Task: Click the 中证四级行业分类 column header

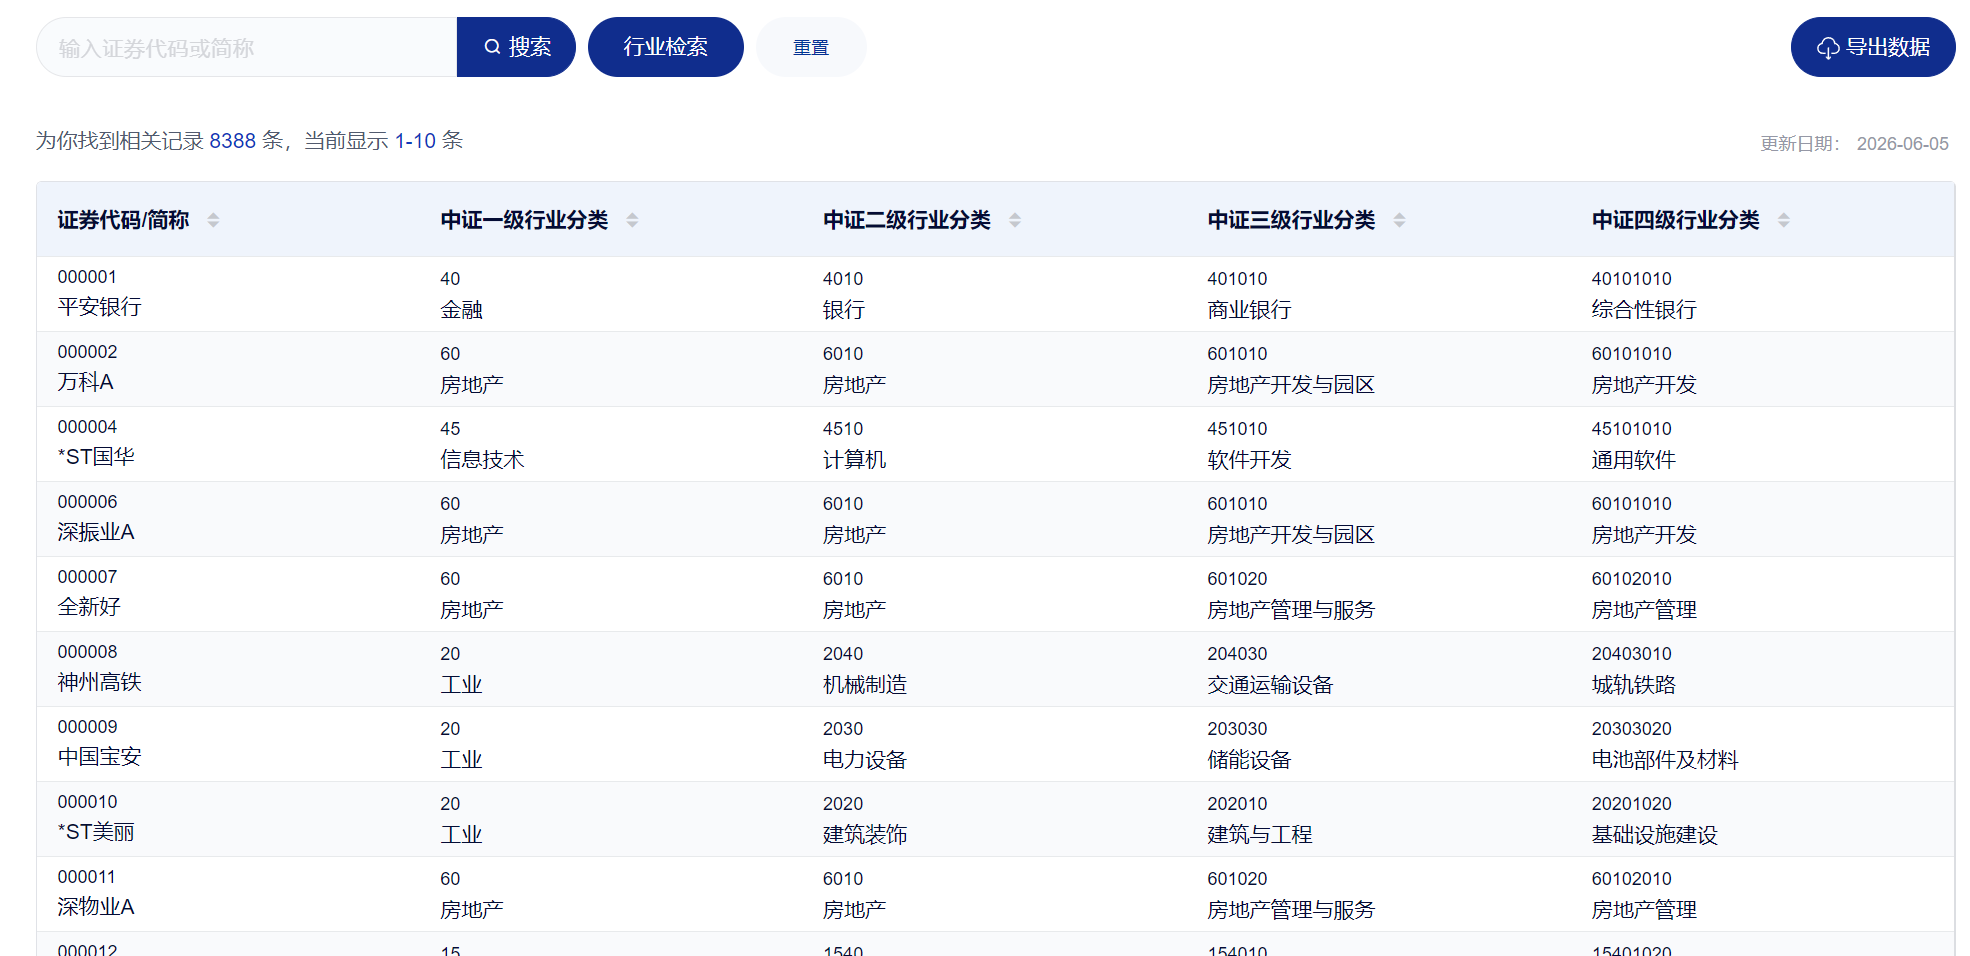Action: coord(1675,220)
